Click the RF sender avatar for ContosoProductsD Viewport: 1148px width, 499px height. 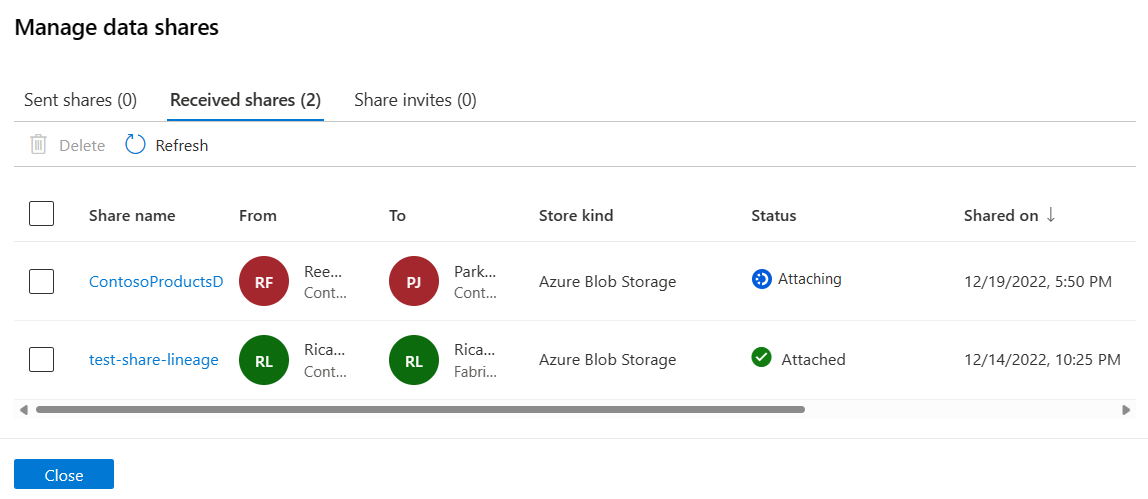[x=264, y=282]
